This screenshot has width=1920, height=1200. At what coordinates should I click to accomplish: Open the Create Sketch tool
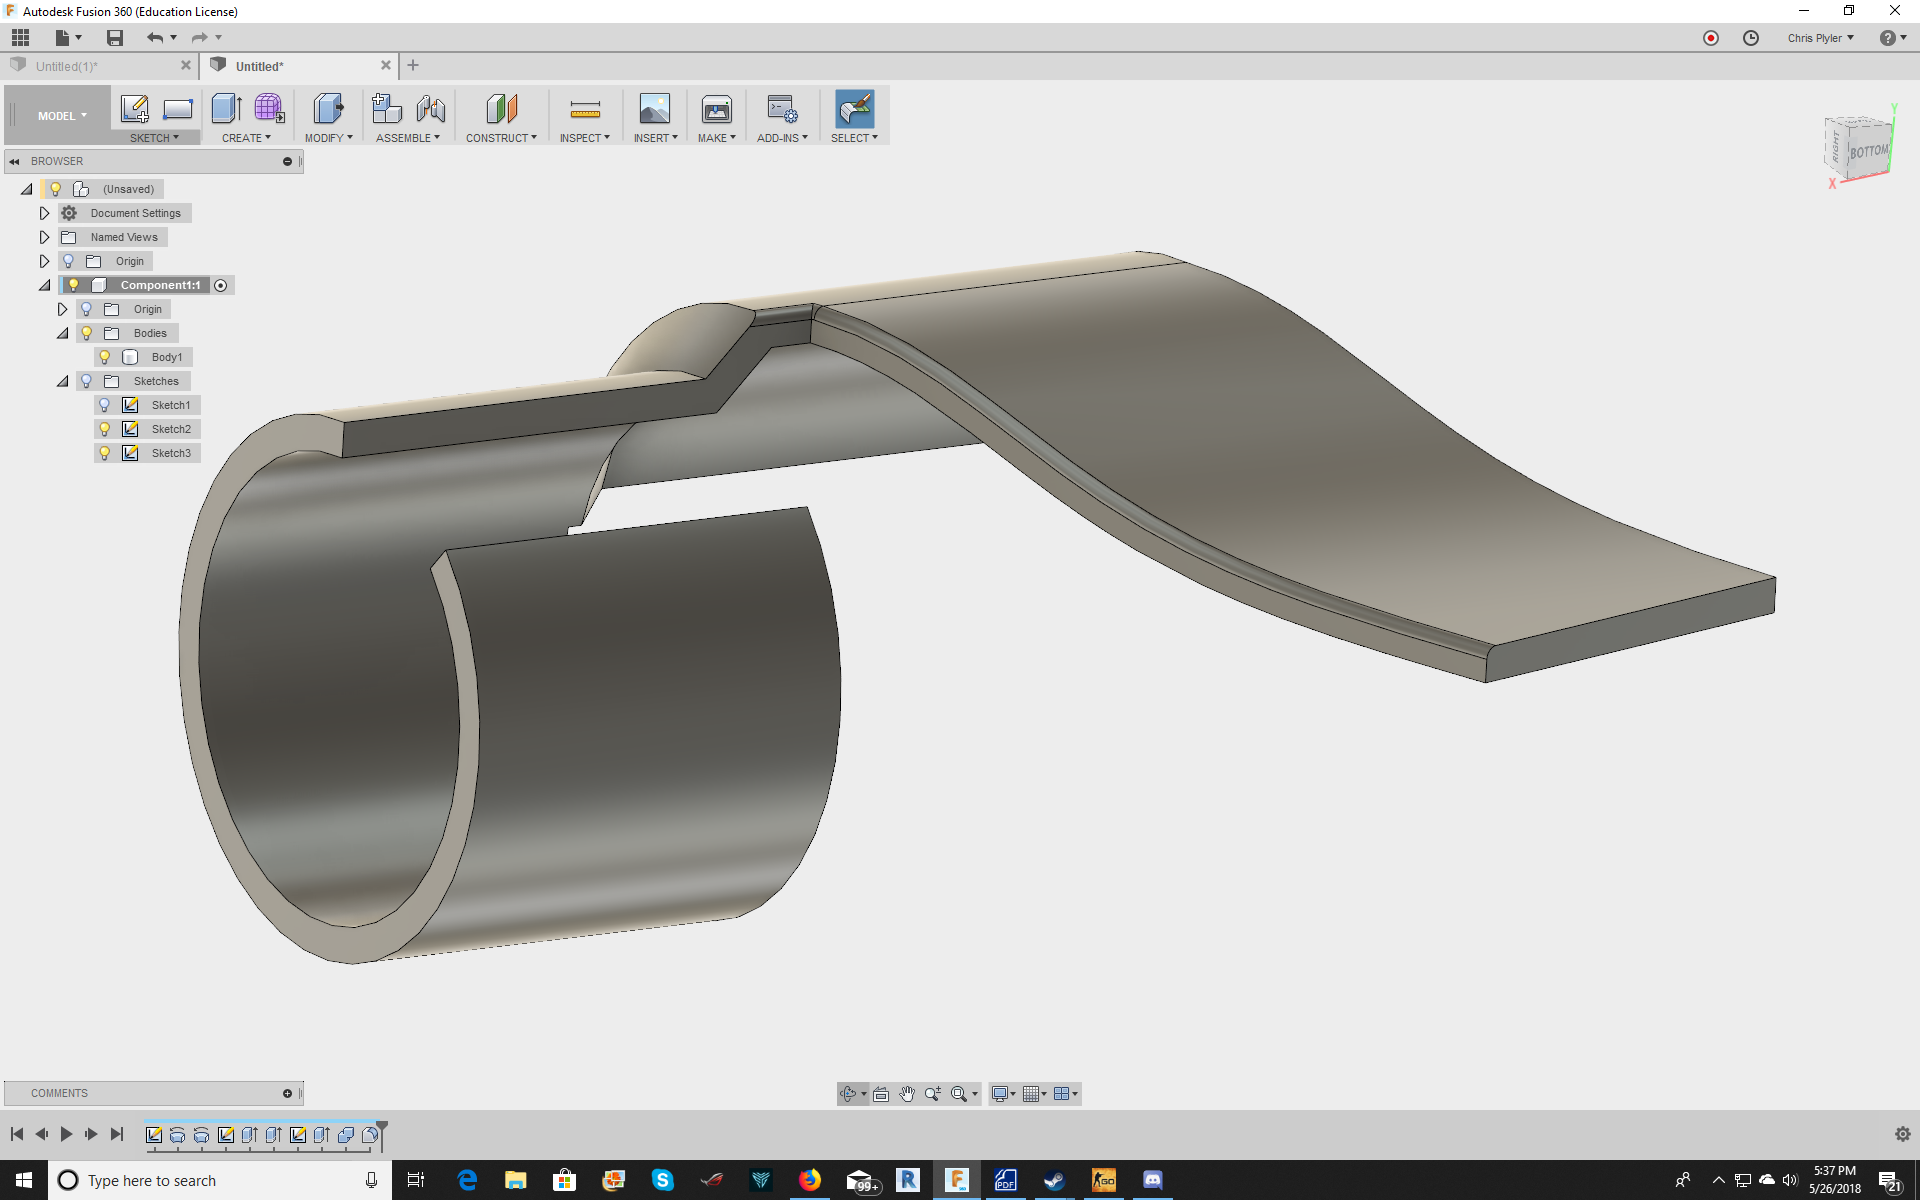point(135,110)
